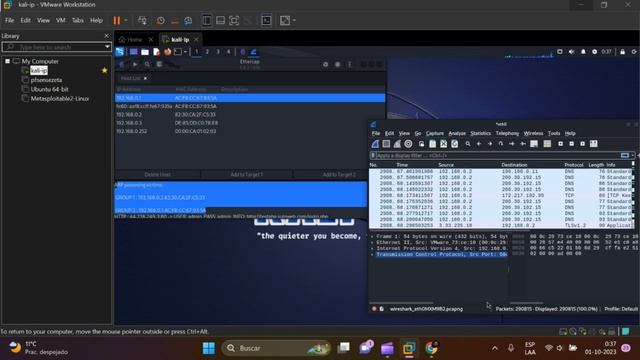Zoom out on Wireshark packet text
This screenshot has width=640, height=360.
[x=571, y=144]
